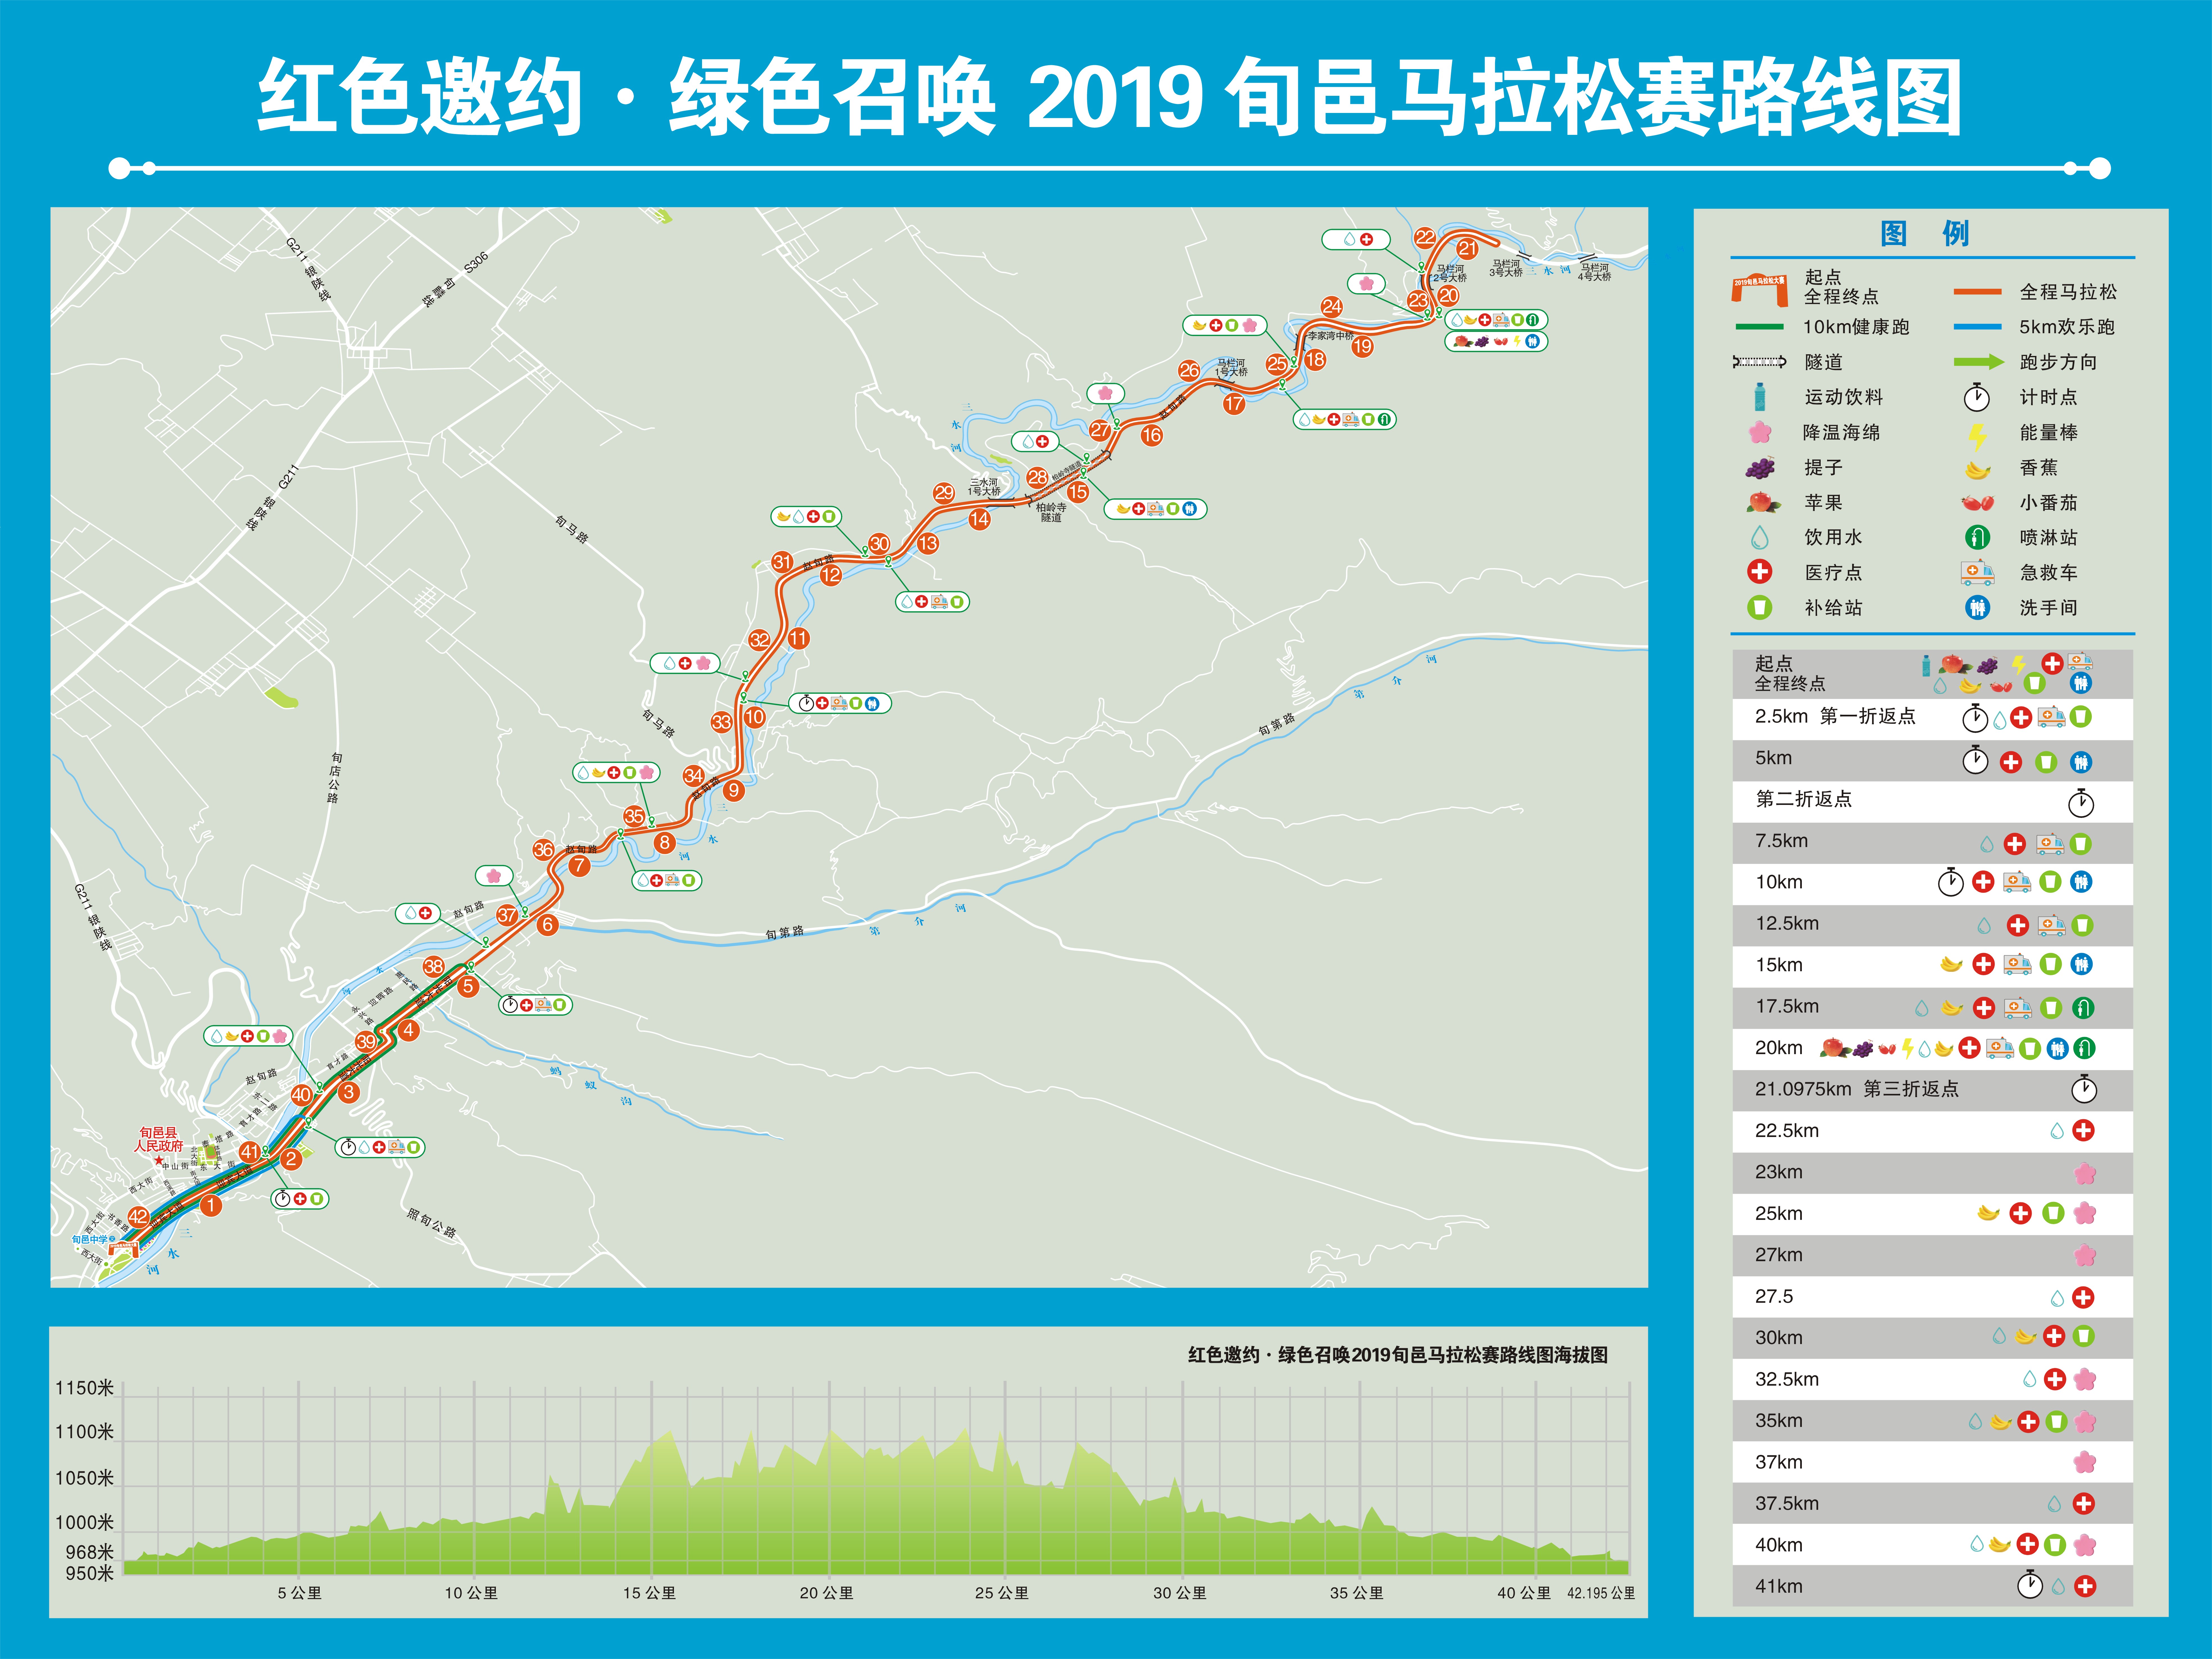Click the sports drink bottle legend icon

(x=1760, y=397)
